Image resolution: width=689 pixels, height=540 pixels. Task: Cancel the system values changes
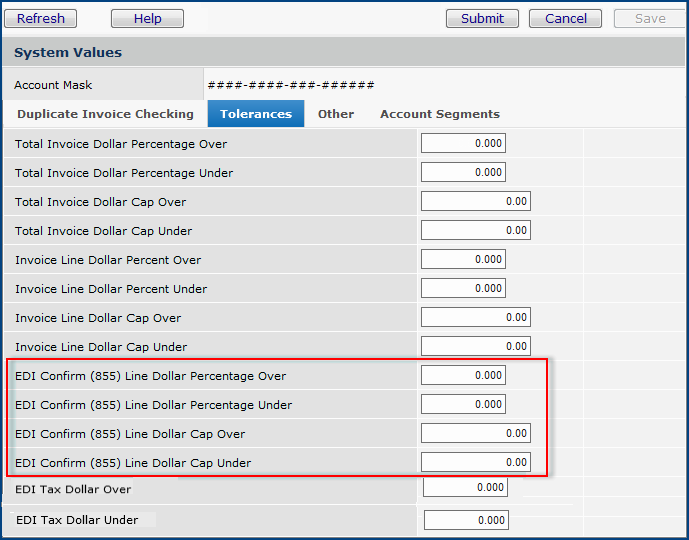pyautogui.click(x=565, y=19)
